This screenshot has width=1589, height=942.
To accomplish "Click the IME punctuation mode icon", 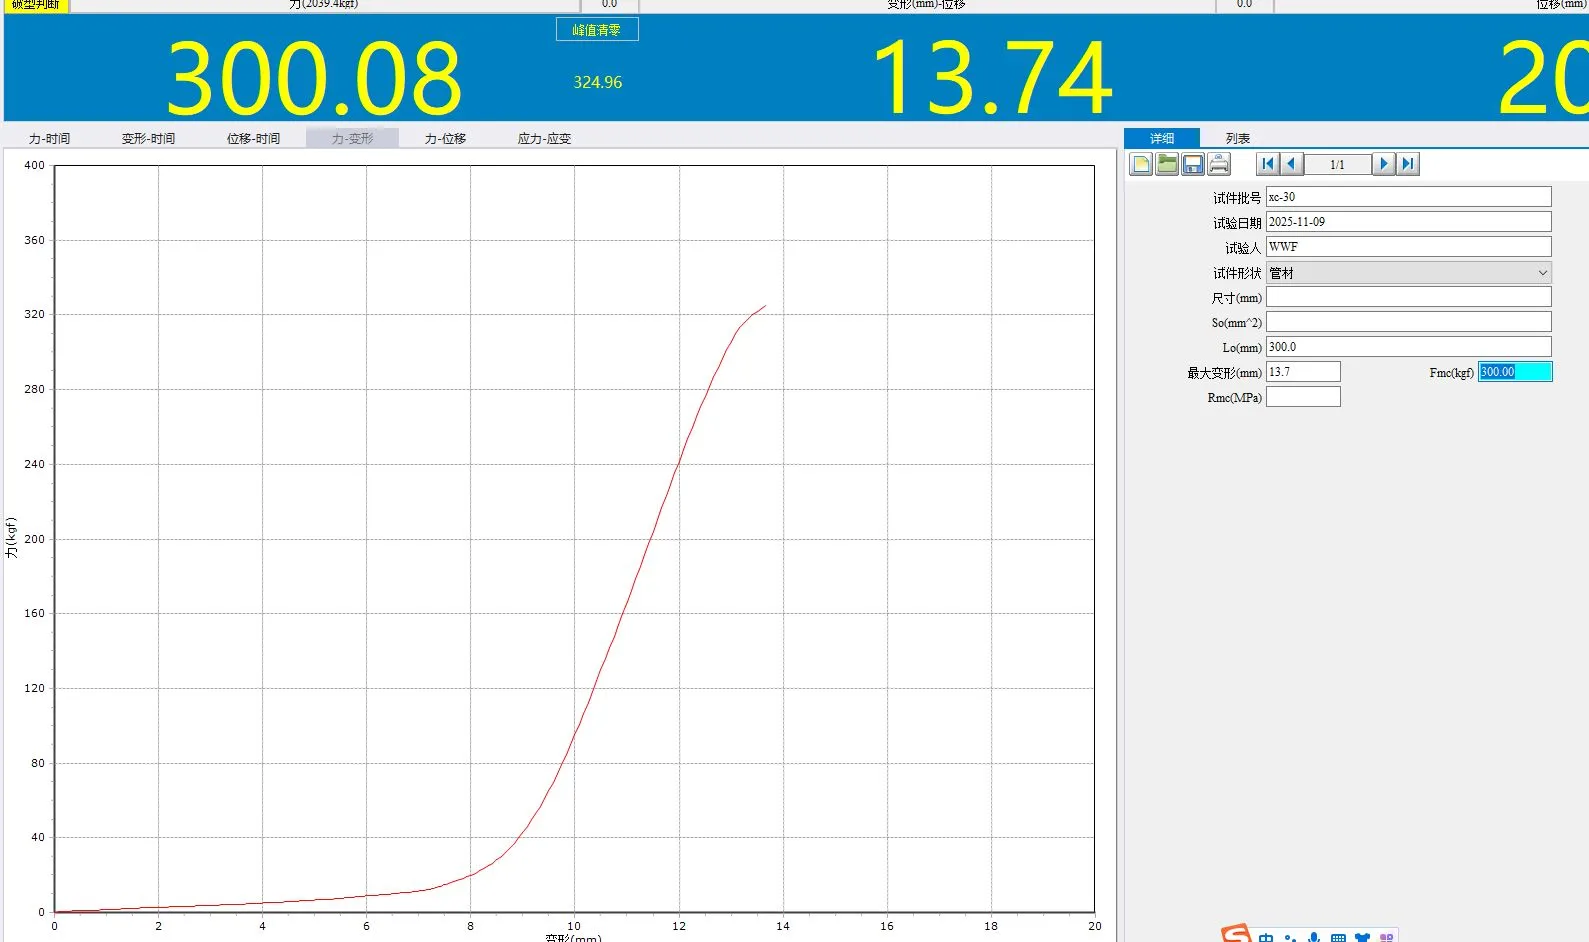I will click(1290, 938).
